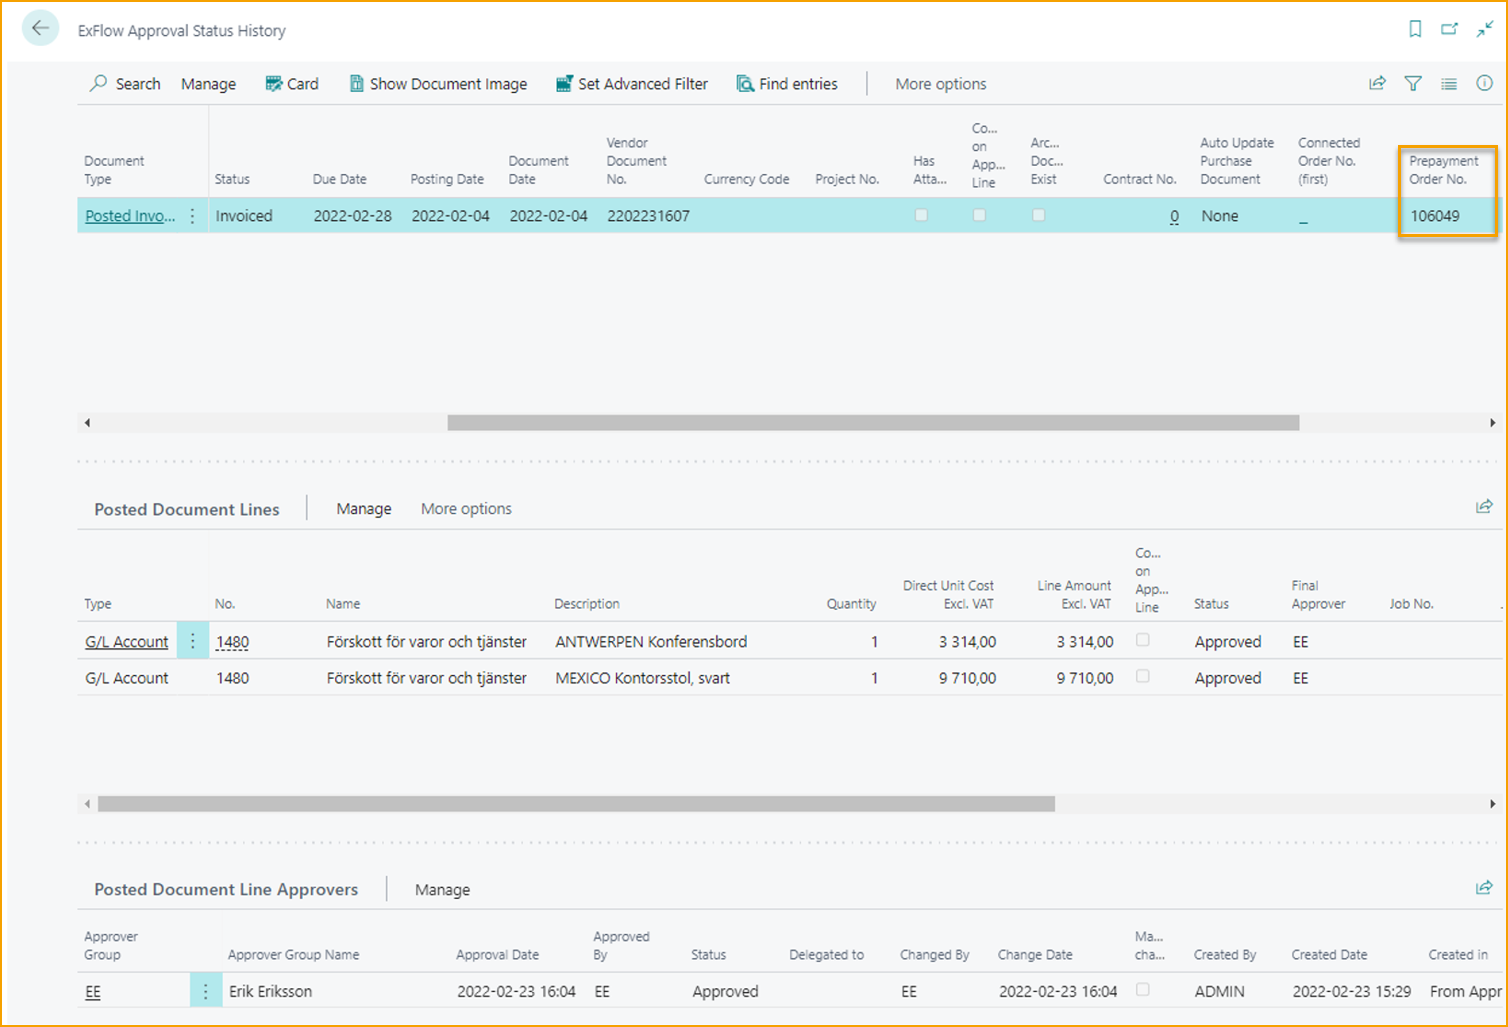Click the Connected Order No. underscore value
The image size is (1508, 1027).
point(1303,216)
